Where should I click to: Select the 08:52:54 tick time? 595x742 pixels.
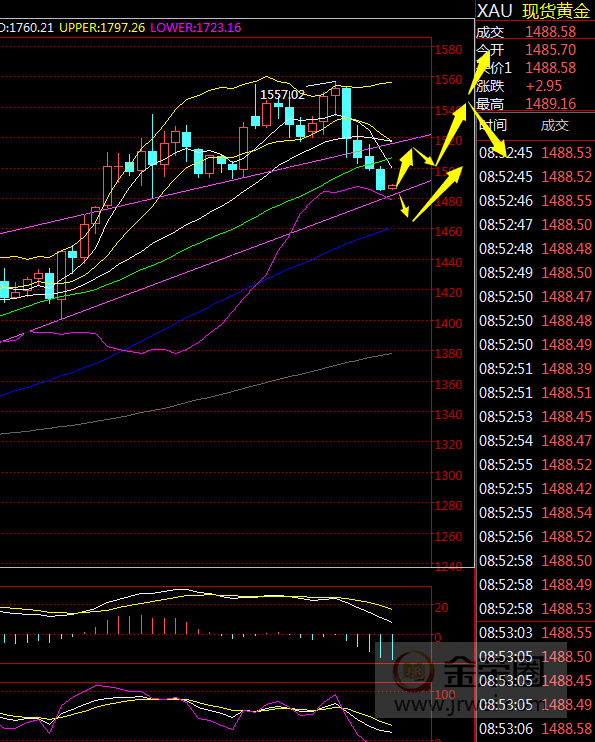coord(506,441)
